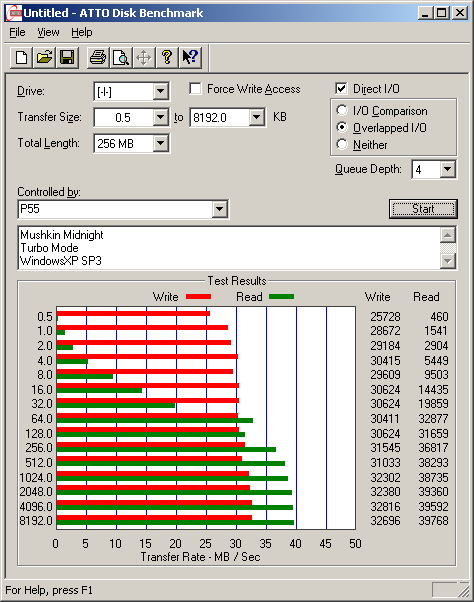Expand the Queue Depth dropdown

[447, 169]
